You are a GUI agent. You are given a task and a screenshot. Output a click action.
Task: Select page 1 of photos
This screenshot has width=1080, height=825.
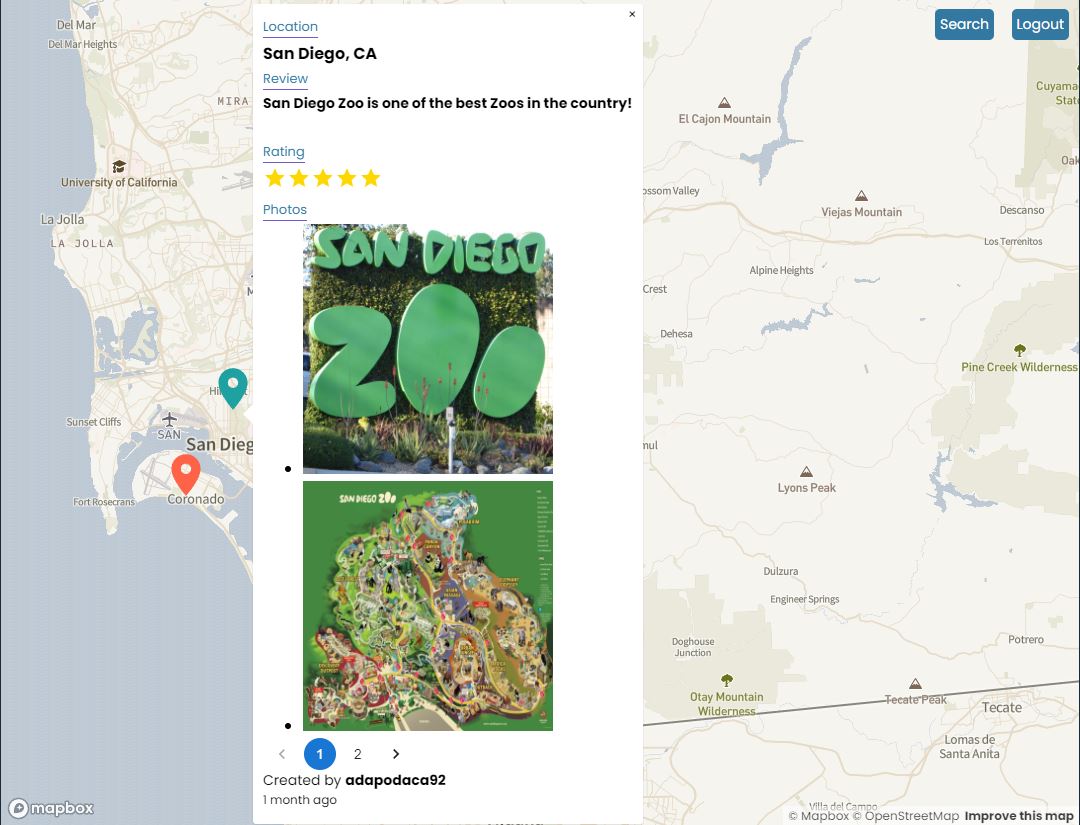320,754
